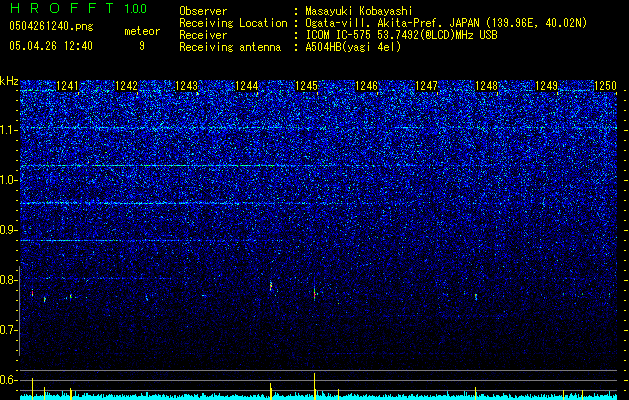
Task: Click the strong meteor echo at 1245
Action: tap(314, 294)
